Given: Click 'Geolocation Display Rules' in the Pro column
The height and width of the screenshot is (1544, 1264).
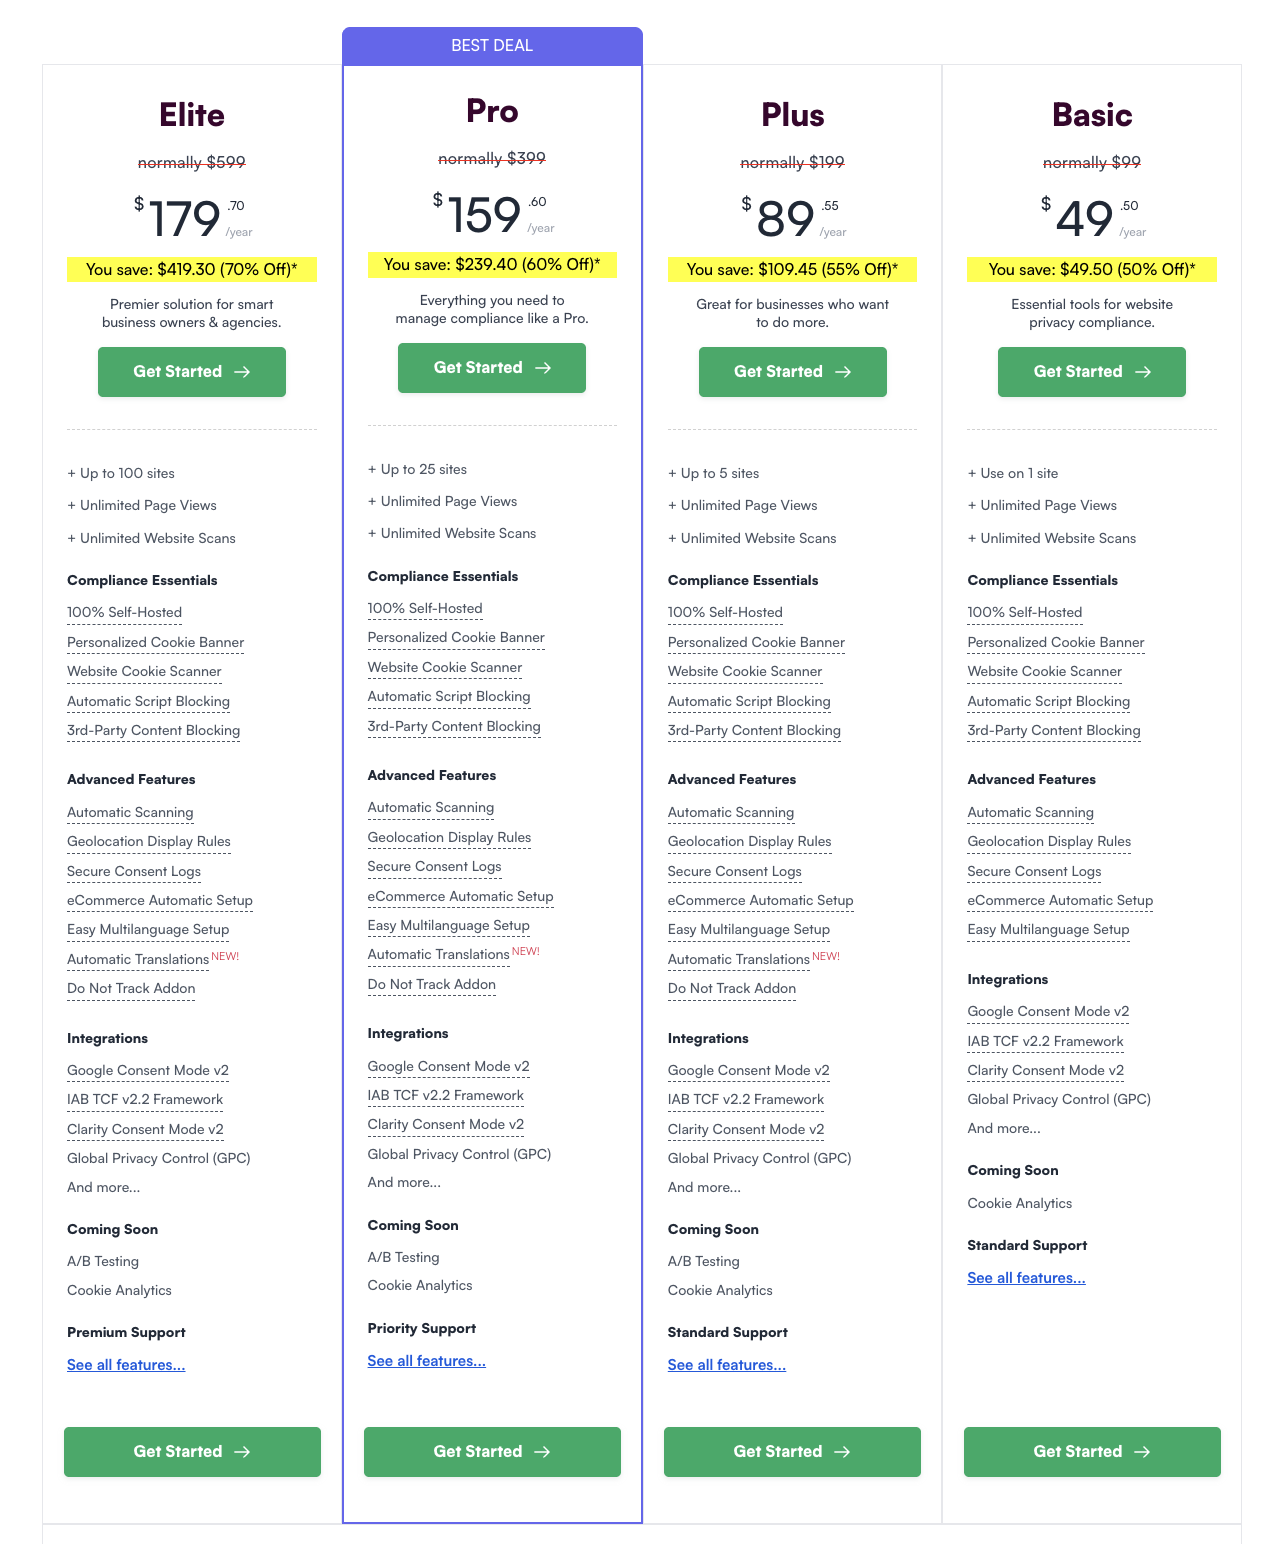Looking at the screenshot, I should (449, 838).
